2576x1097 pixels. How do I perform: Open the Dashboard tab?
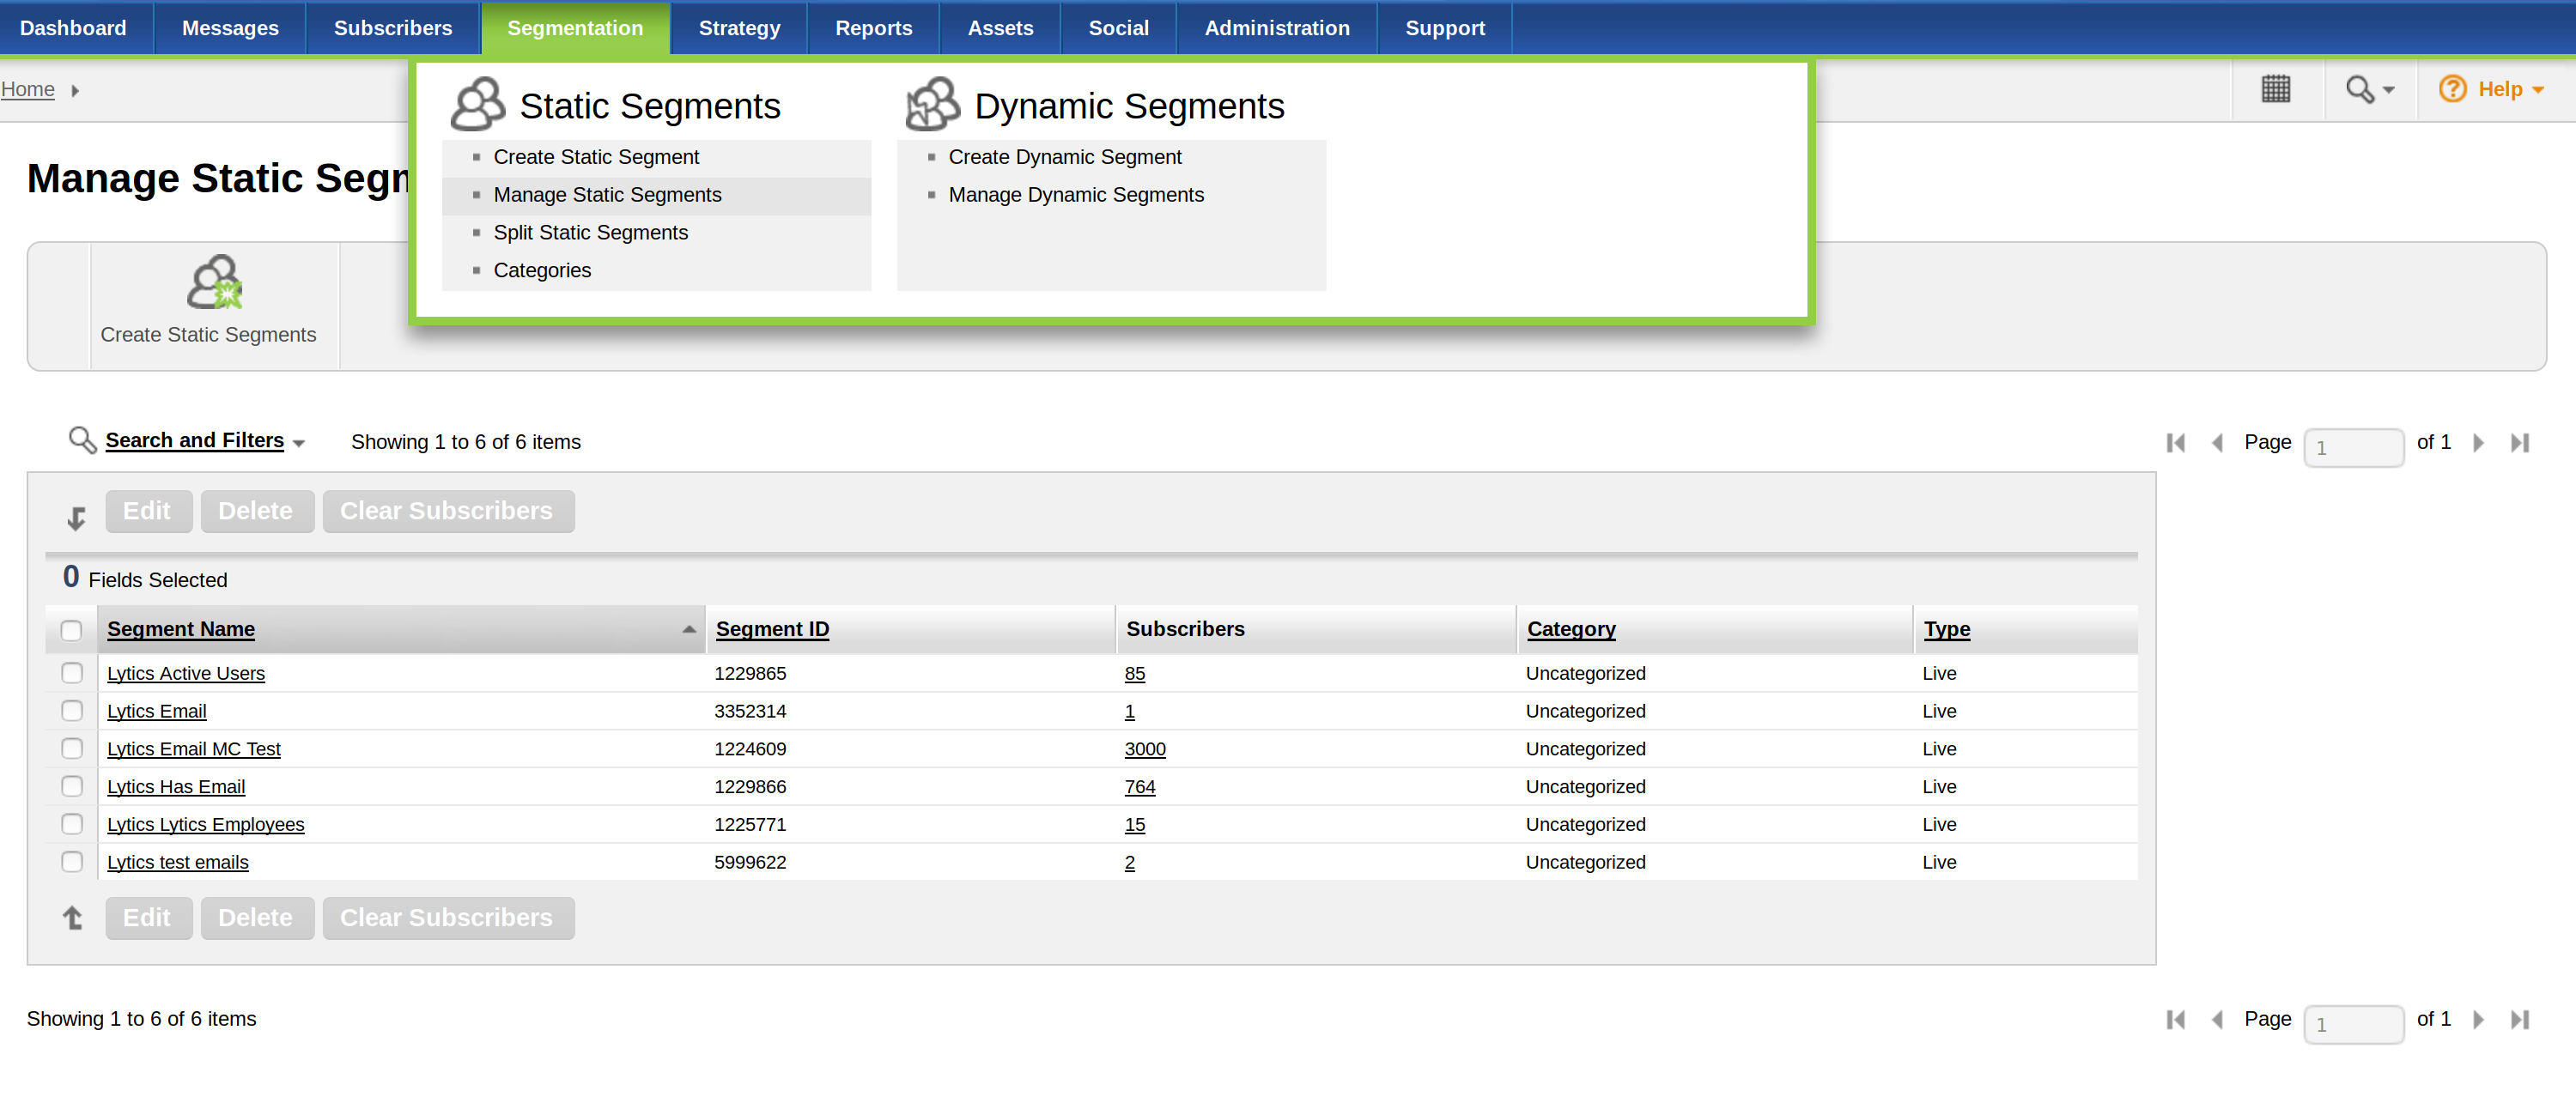(x=73, y=28)
